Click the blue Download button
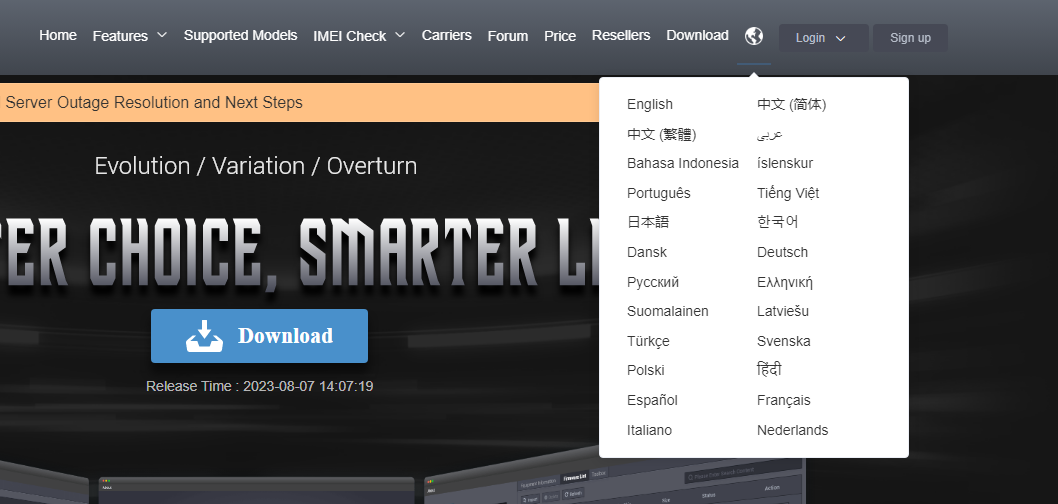Viewport: 1058px width, 504px height. coord(259,336)
